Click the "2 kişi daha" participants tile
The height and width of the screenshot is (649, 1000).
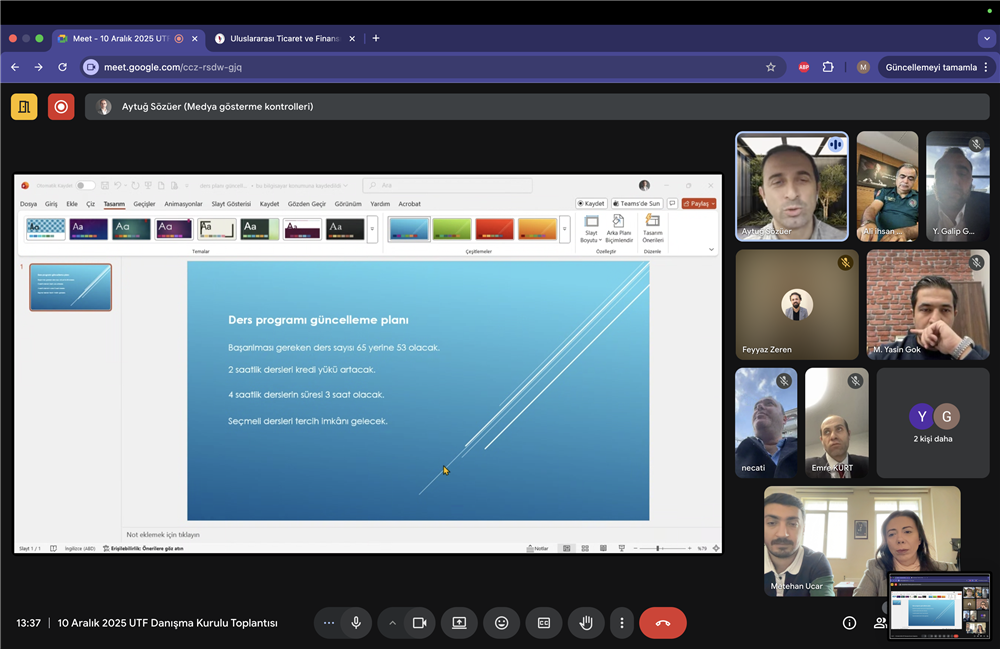pos(932,423)
